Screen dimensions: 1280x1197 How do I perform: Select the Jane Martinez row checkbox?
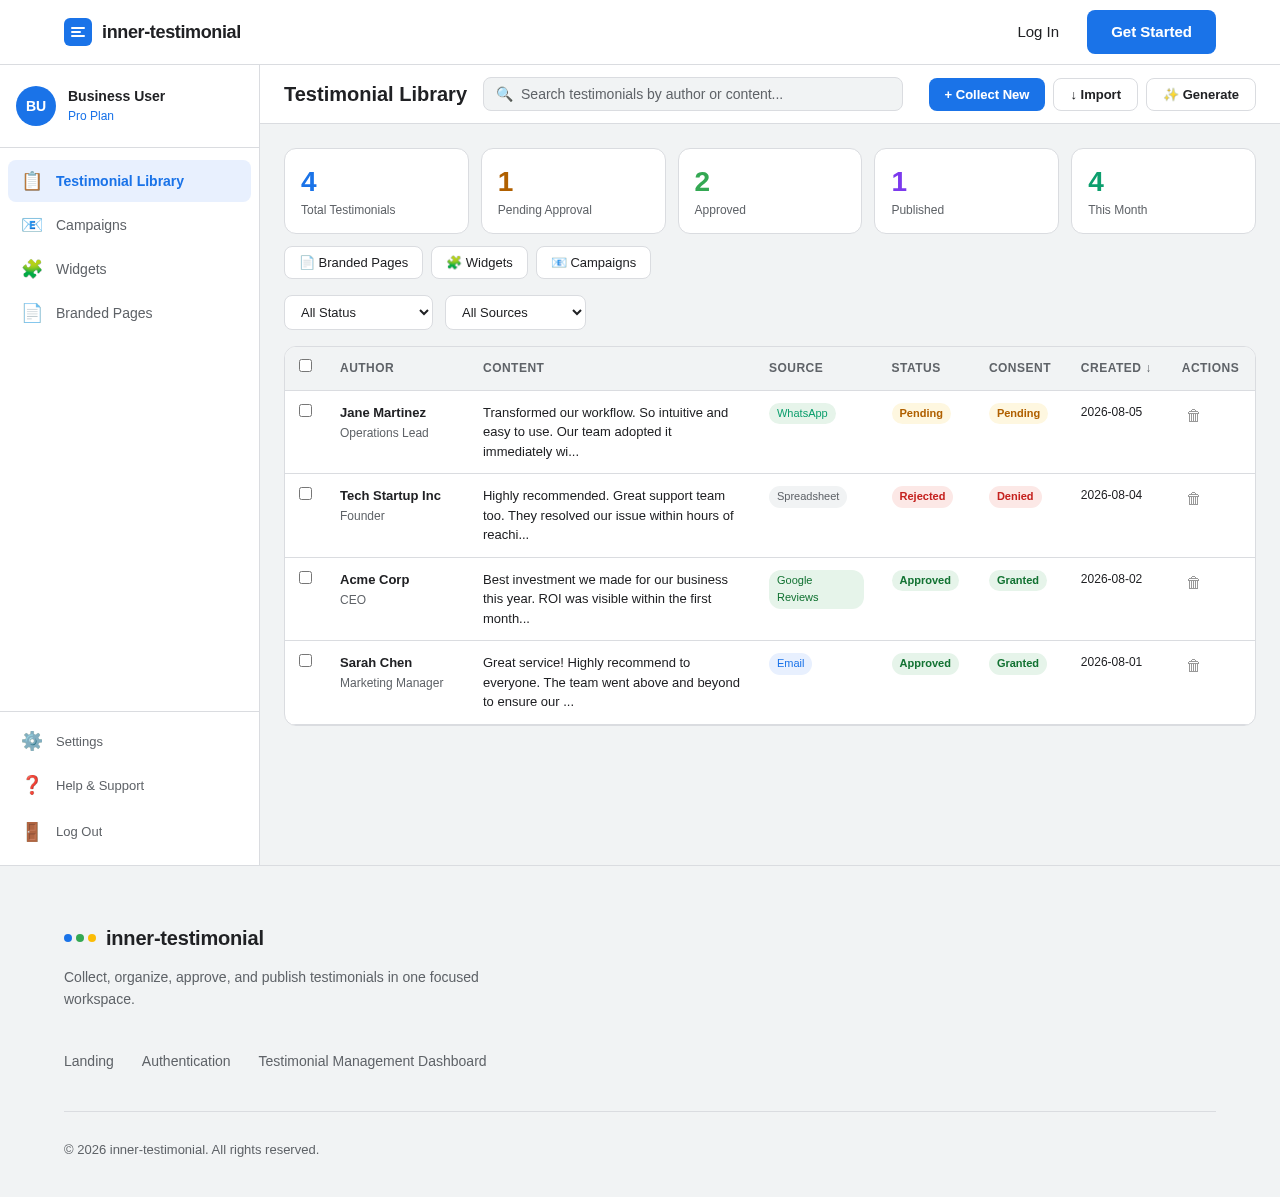click(305, 411)
